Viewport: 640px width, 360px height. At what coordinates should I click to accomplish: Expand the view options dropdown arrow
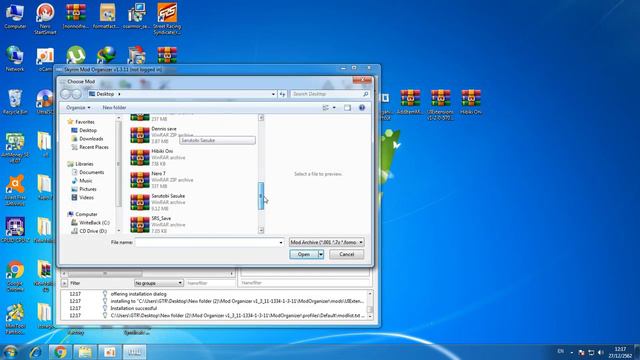(x=334, y=108)
